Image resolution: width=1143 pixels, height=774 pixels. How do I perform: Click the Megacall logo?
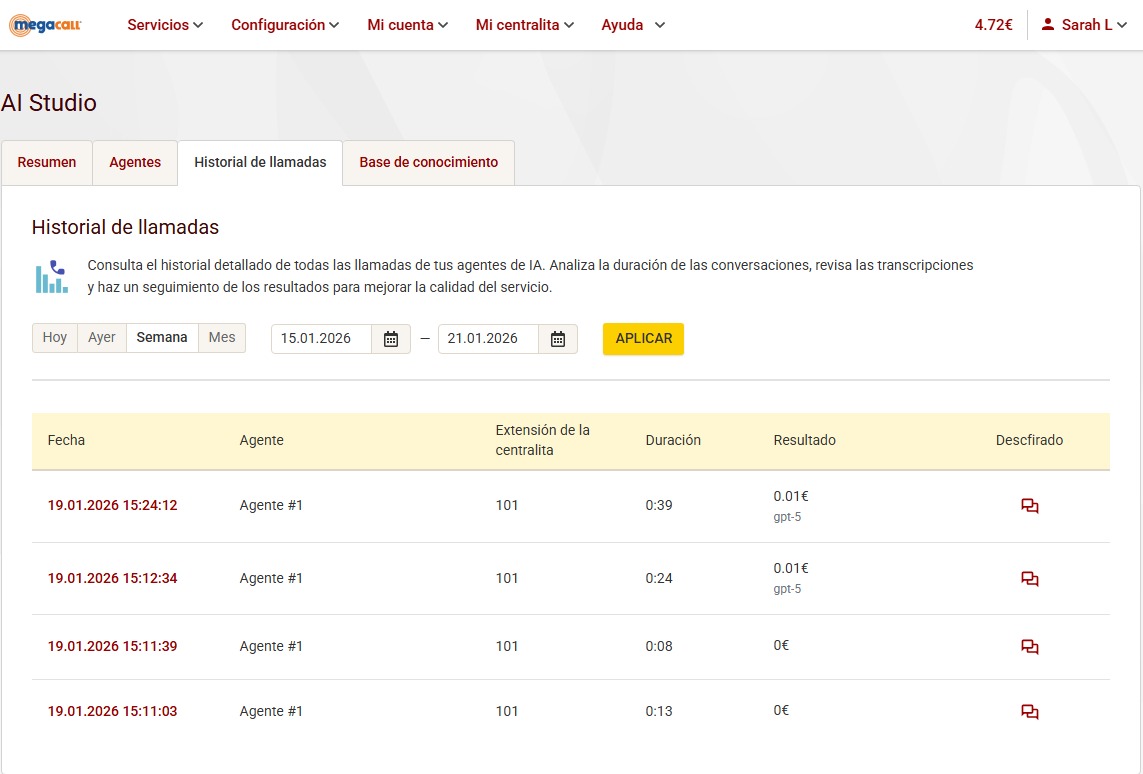pos(46,25)
